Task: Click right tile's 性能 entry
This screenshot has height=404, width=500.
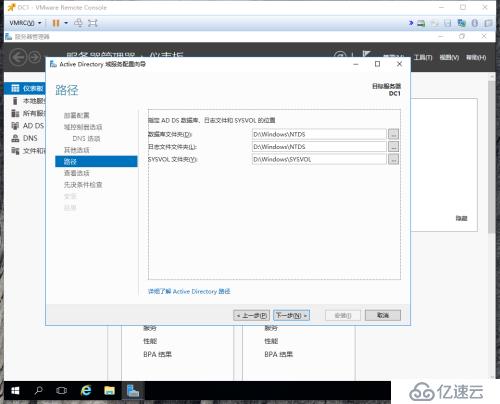Action: [x=271, y=341]
